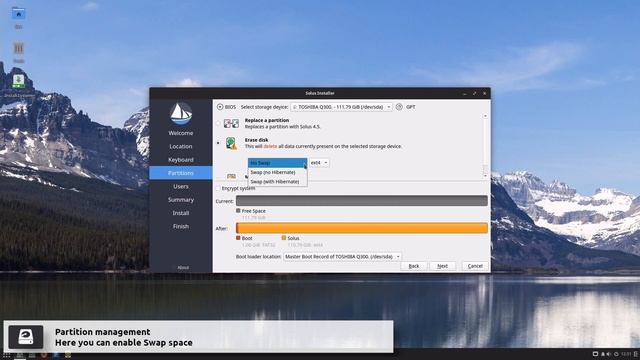Viewport: 640px width, 360px height.
Task: Enable the Encrypt system checkbox
Action: (x=218, y=188)
